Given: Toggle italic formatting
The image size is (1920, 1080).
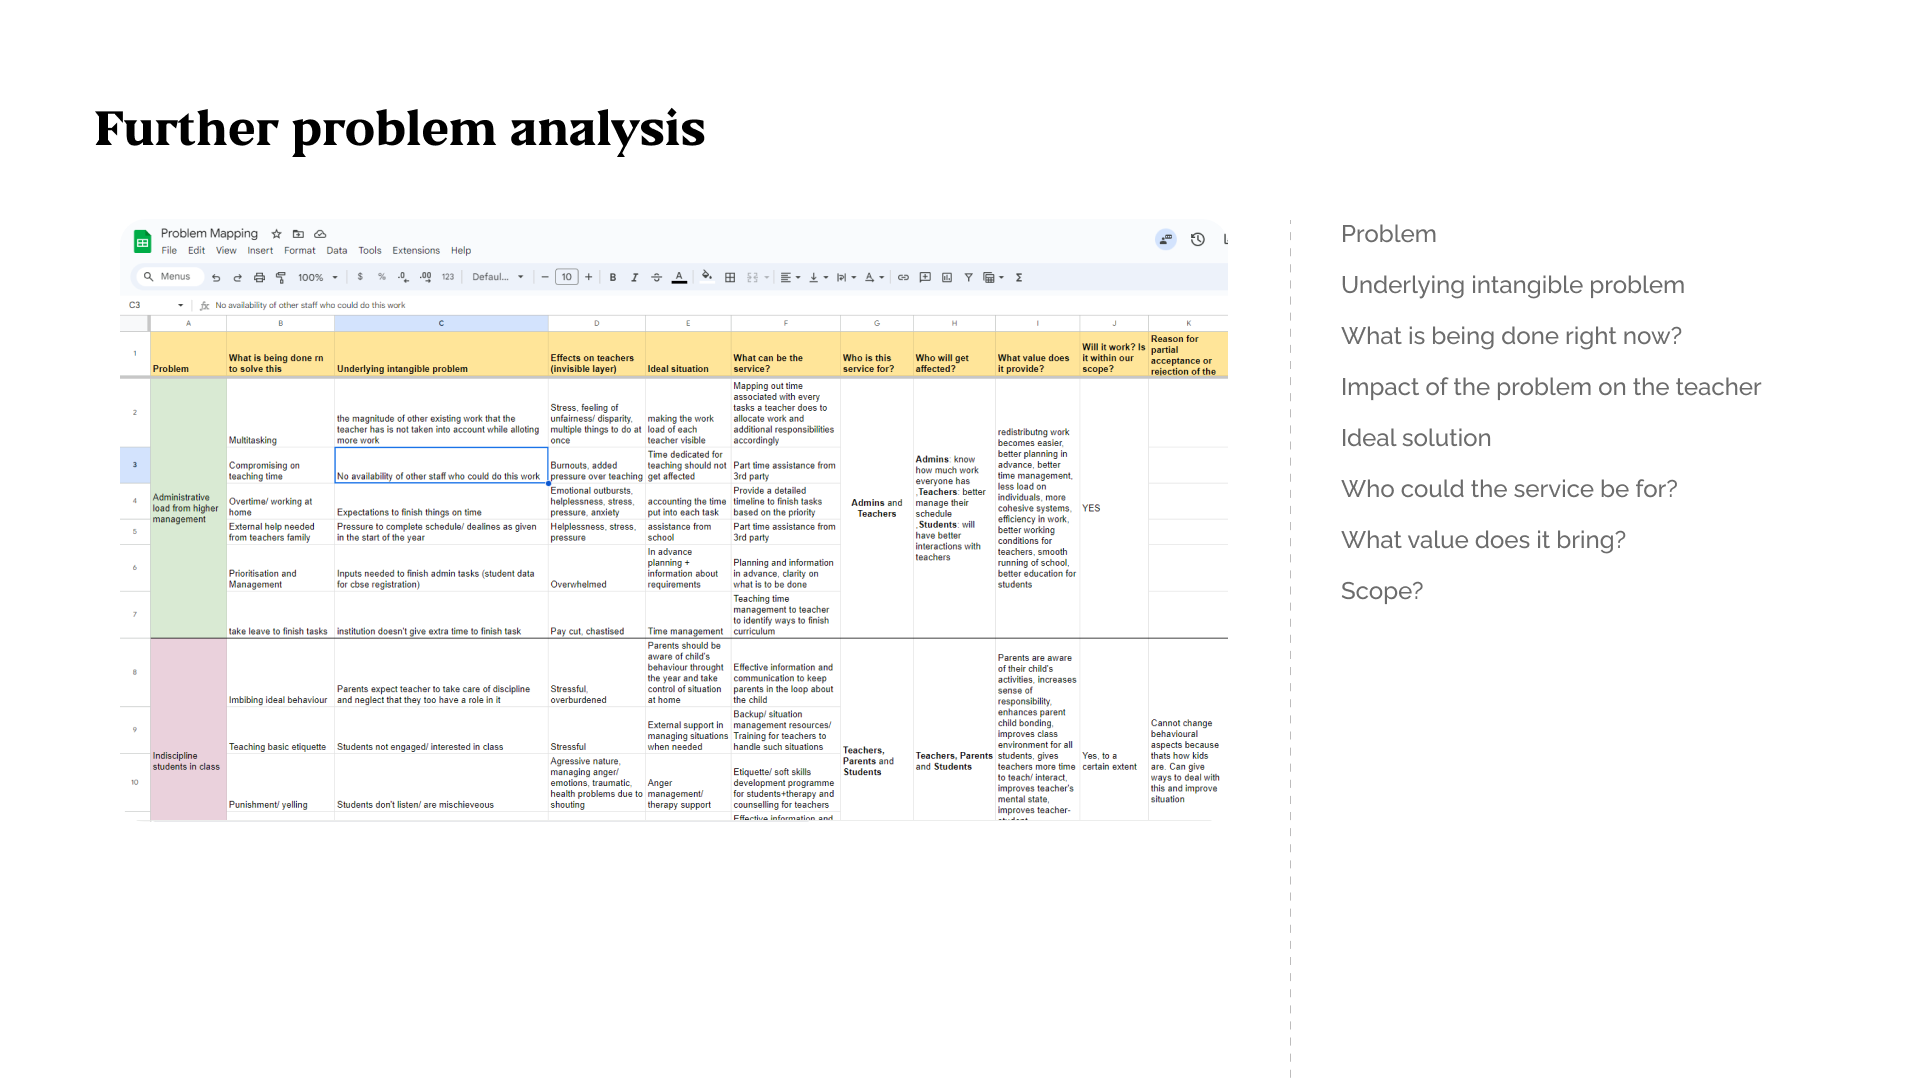Looking at the screenshot, I should click(x=634, y=278).
